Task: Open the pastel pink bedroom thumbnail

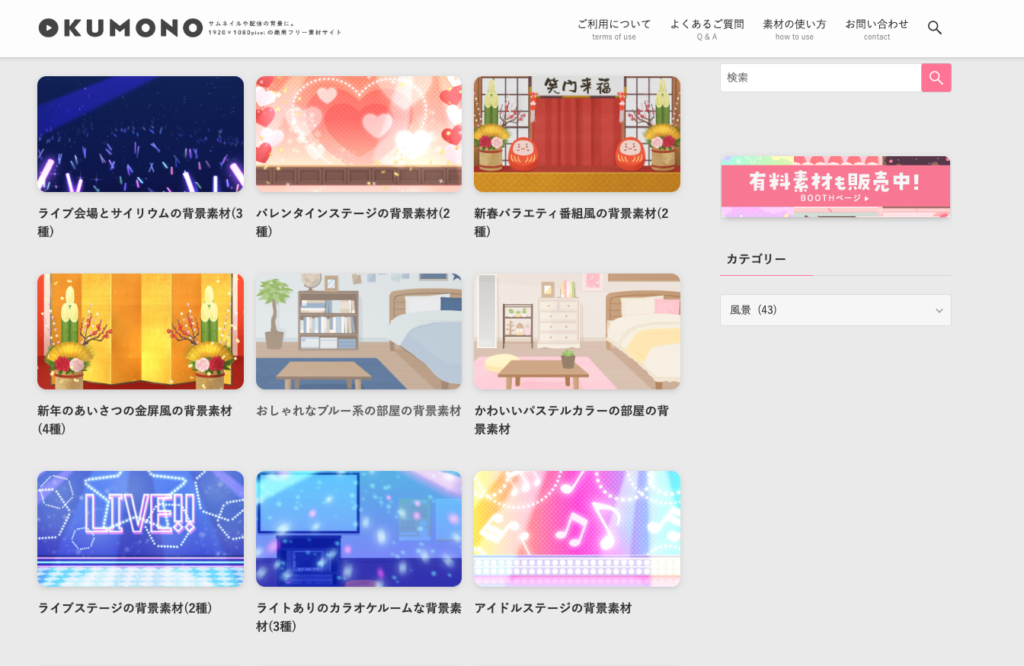Action: [x=577, y=332]
